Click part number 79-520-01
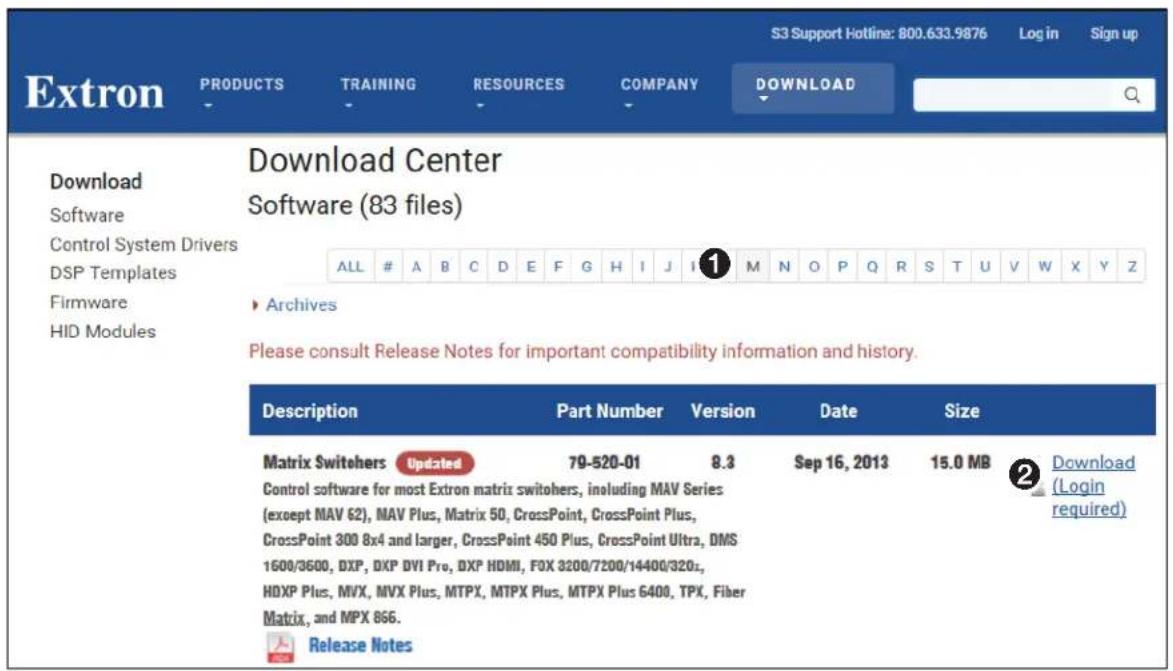This screenshot has width=1173, height=671. [604, 462]
